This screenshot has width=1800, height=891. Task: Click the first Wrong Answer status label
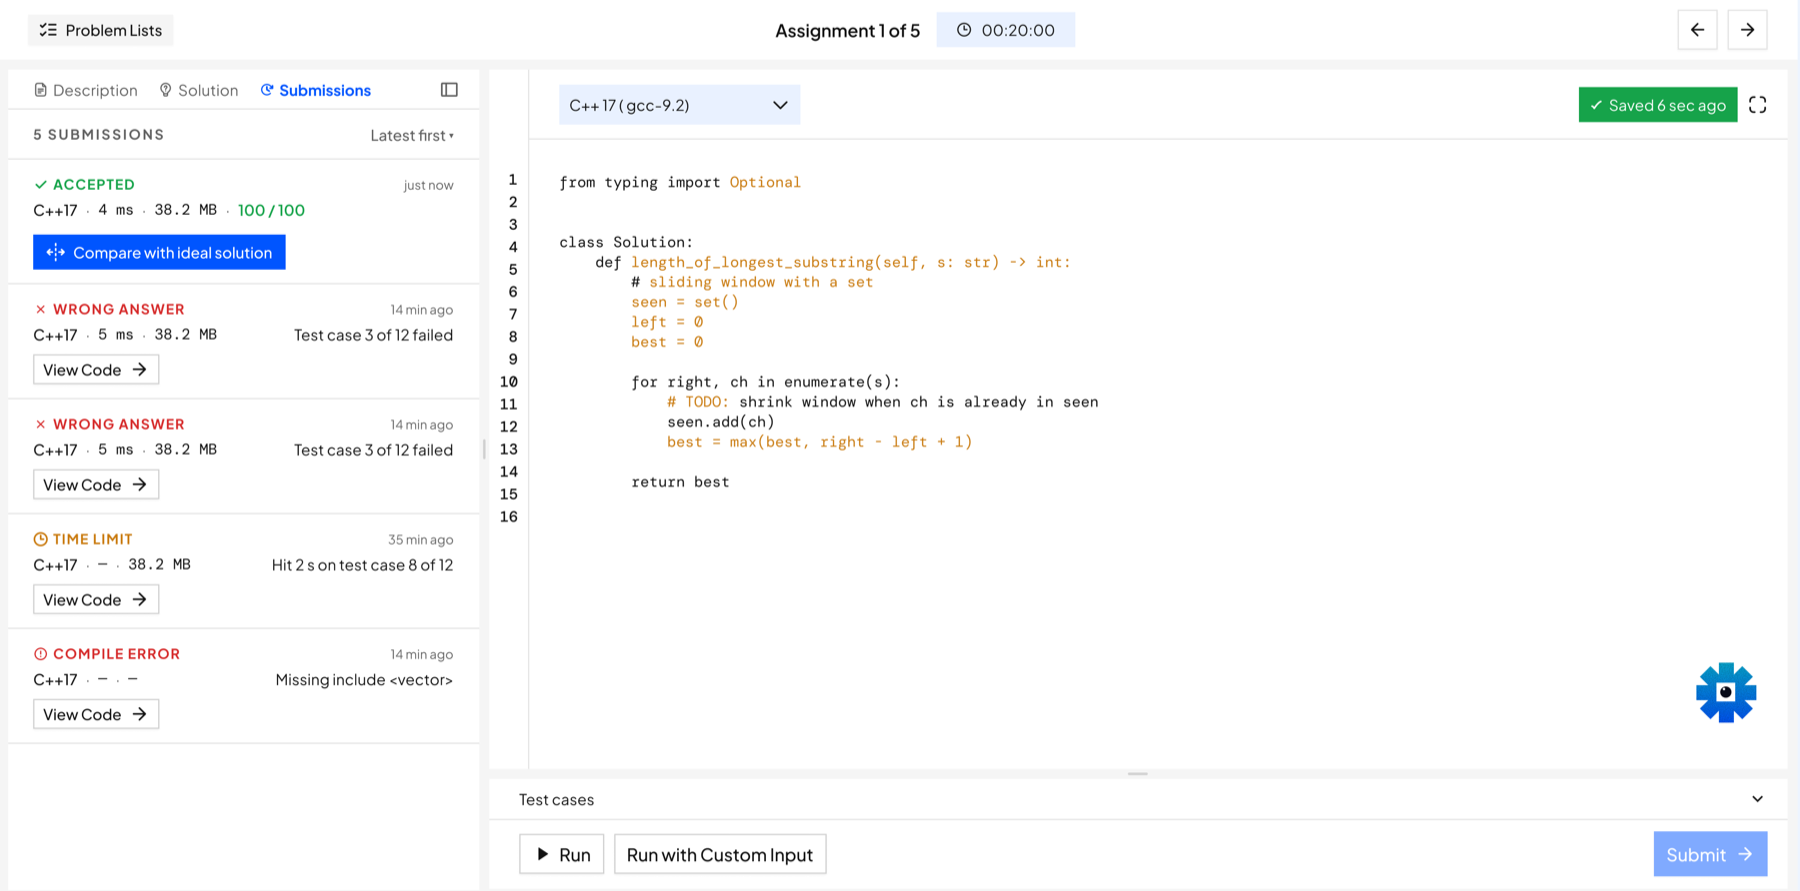[109, 309]
